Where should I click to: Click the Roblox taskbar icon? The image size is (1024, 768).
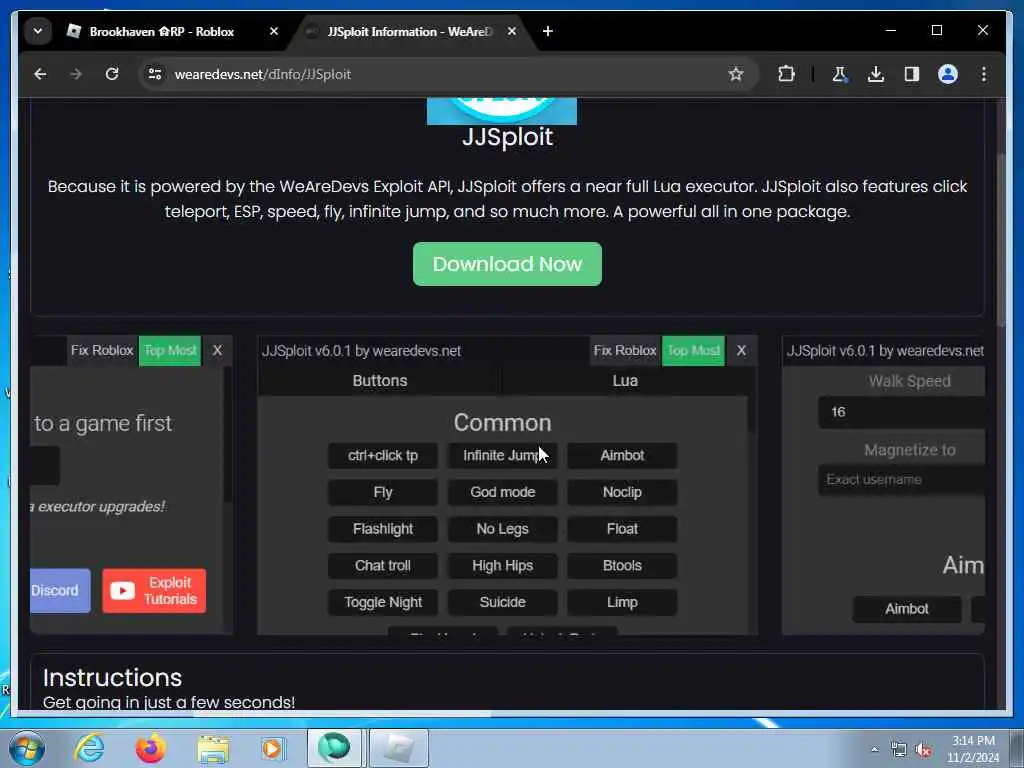coord(399,748)
